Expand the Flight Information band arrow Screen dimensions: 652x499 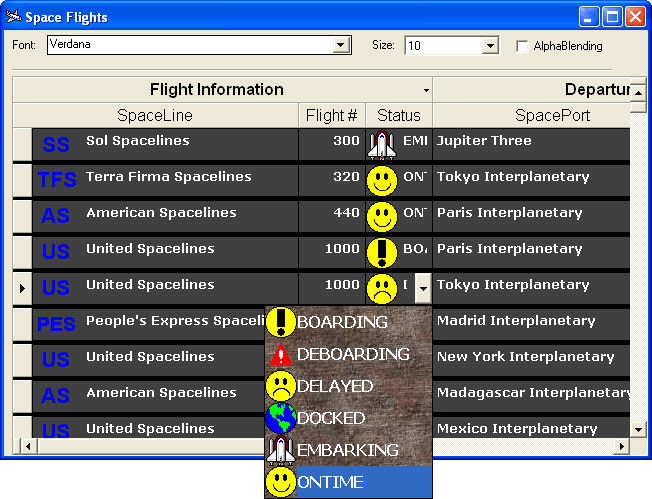(x=426, y=90)
